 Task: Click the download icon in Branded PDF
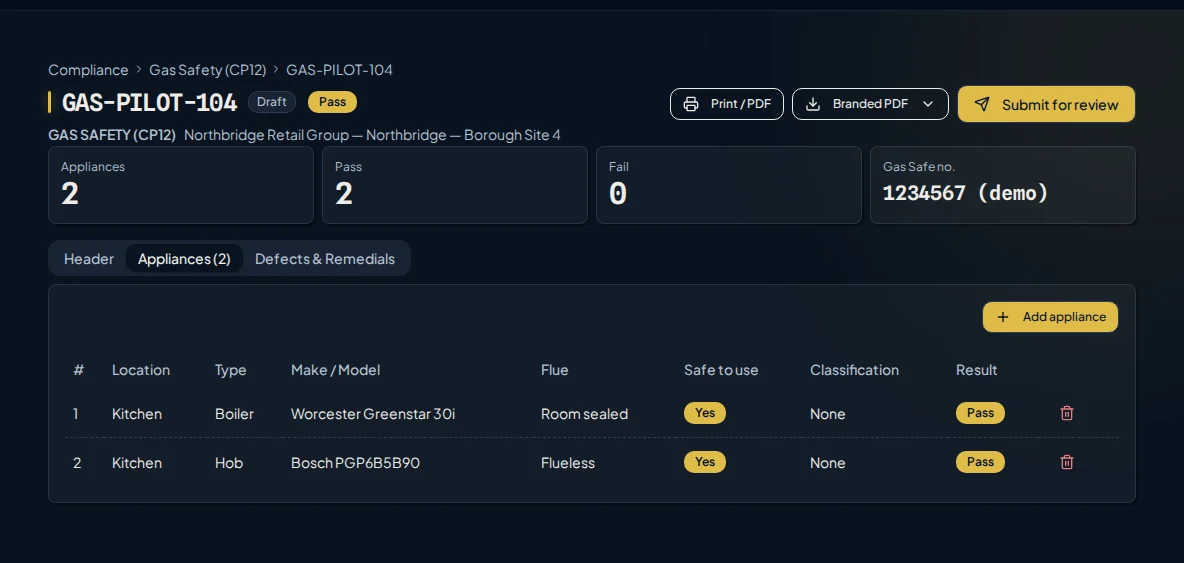click(812, 104)
